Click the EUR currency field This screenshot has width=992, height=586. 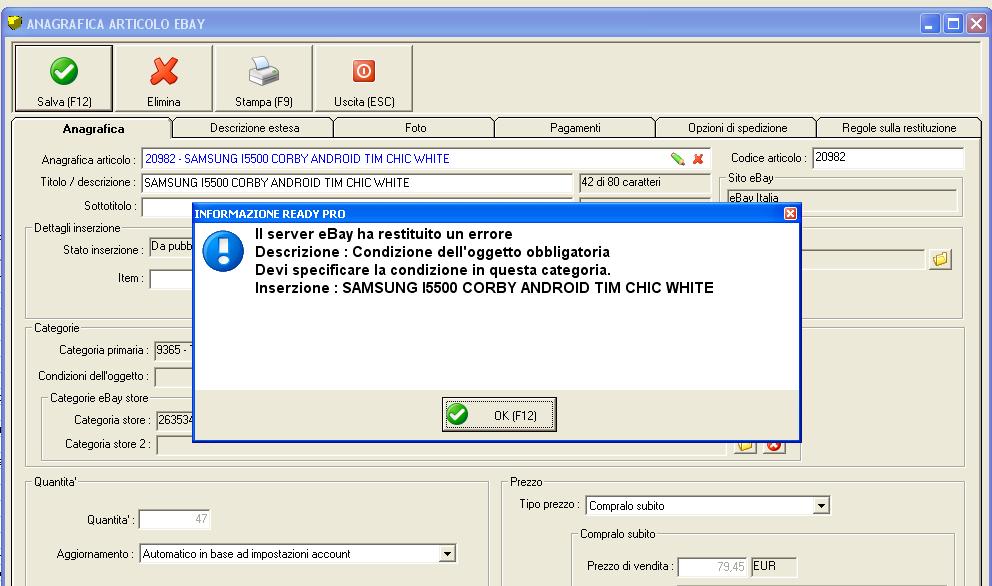(x=773, y=566)
